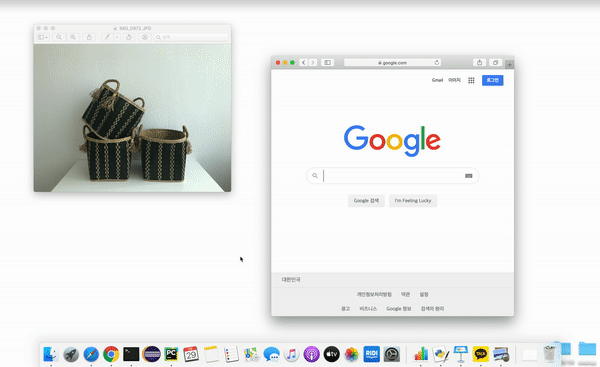Open Keynote from the Dock
The width and height of the screenshot is (600, 367).
tap(461, 354)
